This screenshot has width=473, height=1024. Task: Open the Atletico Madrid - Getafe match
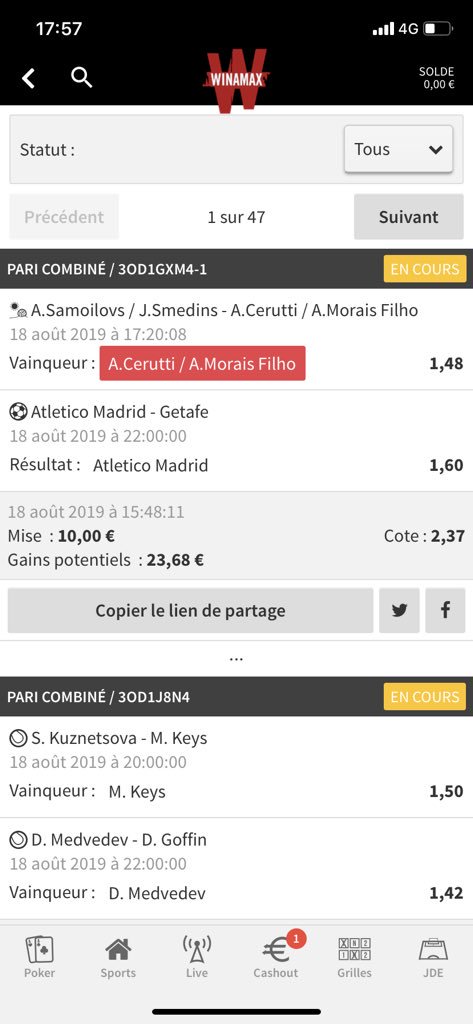coord(120,412)
